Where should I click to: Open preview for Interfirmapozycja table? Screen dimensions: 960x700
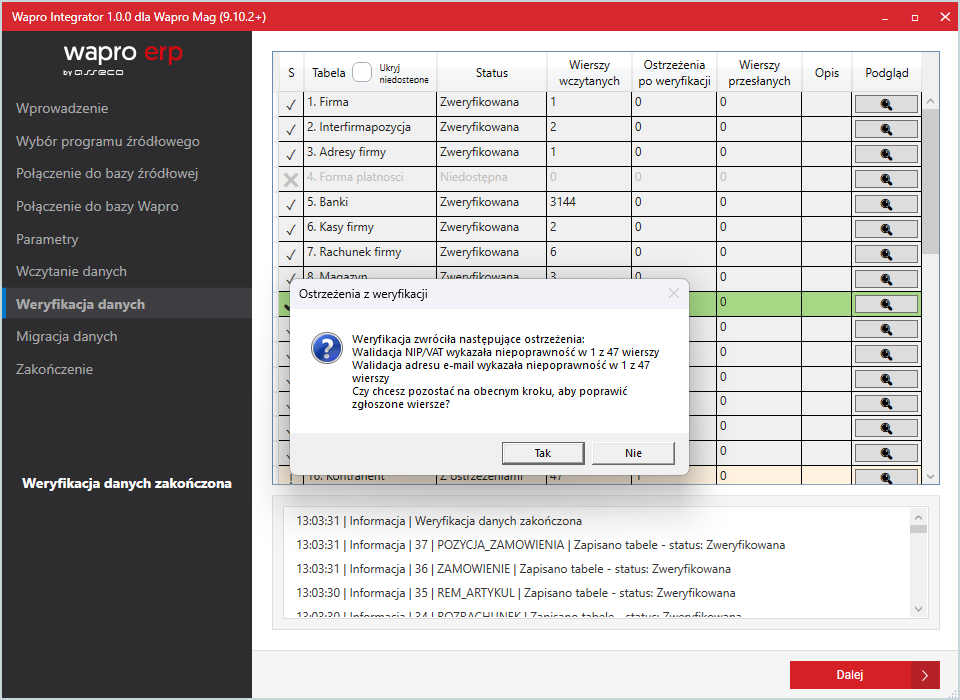(x=886, y=128)
